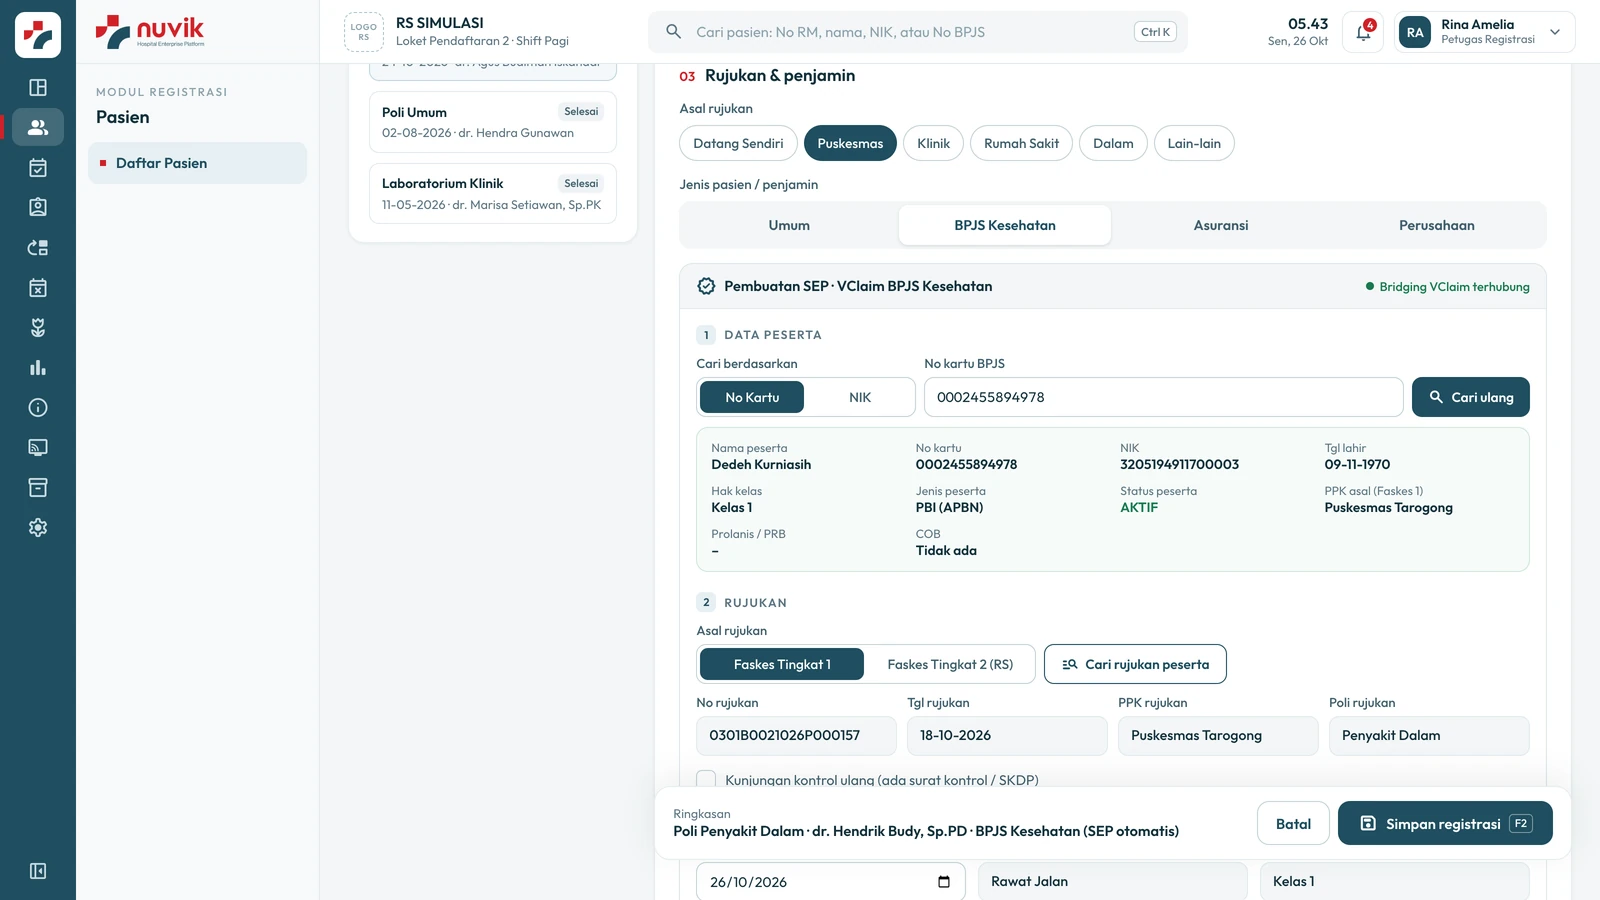Viewport: 1600px width, 900px height.
Task: Open notifications bell with badge
Action: coord(1363,32)
